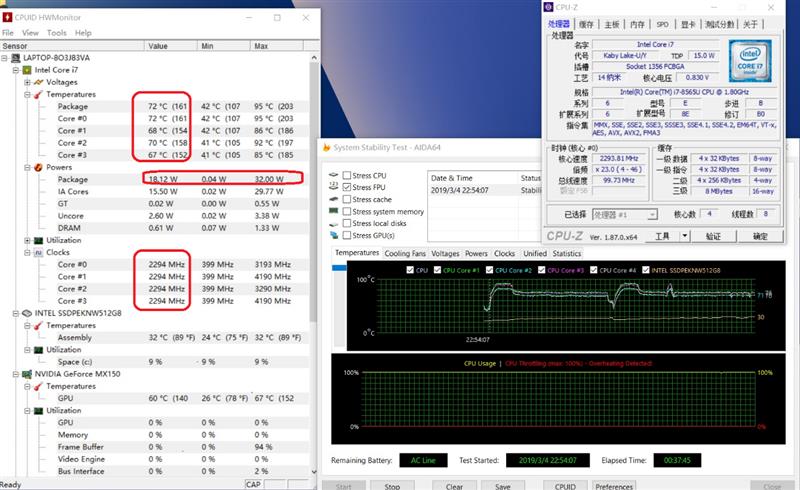The width and height of the screenshot is (800, 490).
Task: Click the Voltages lightning icon
Action: (x=37, y=82)
